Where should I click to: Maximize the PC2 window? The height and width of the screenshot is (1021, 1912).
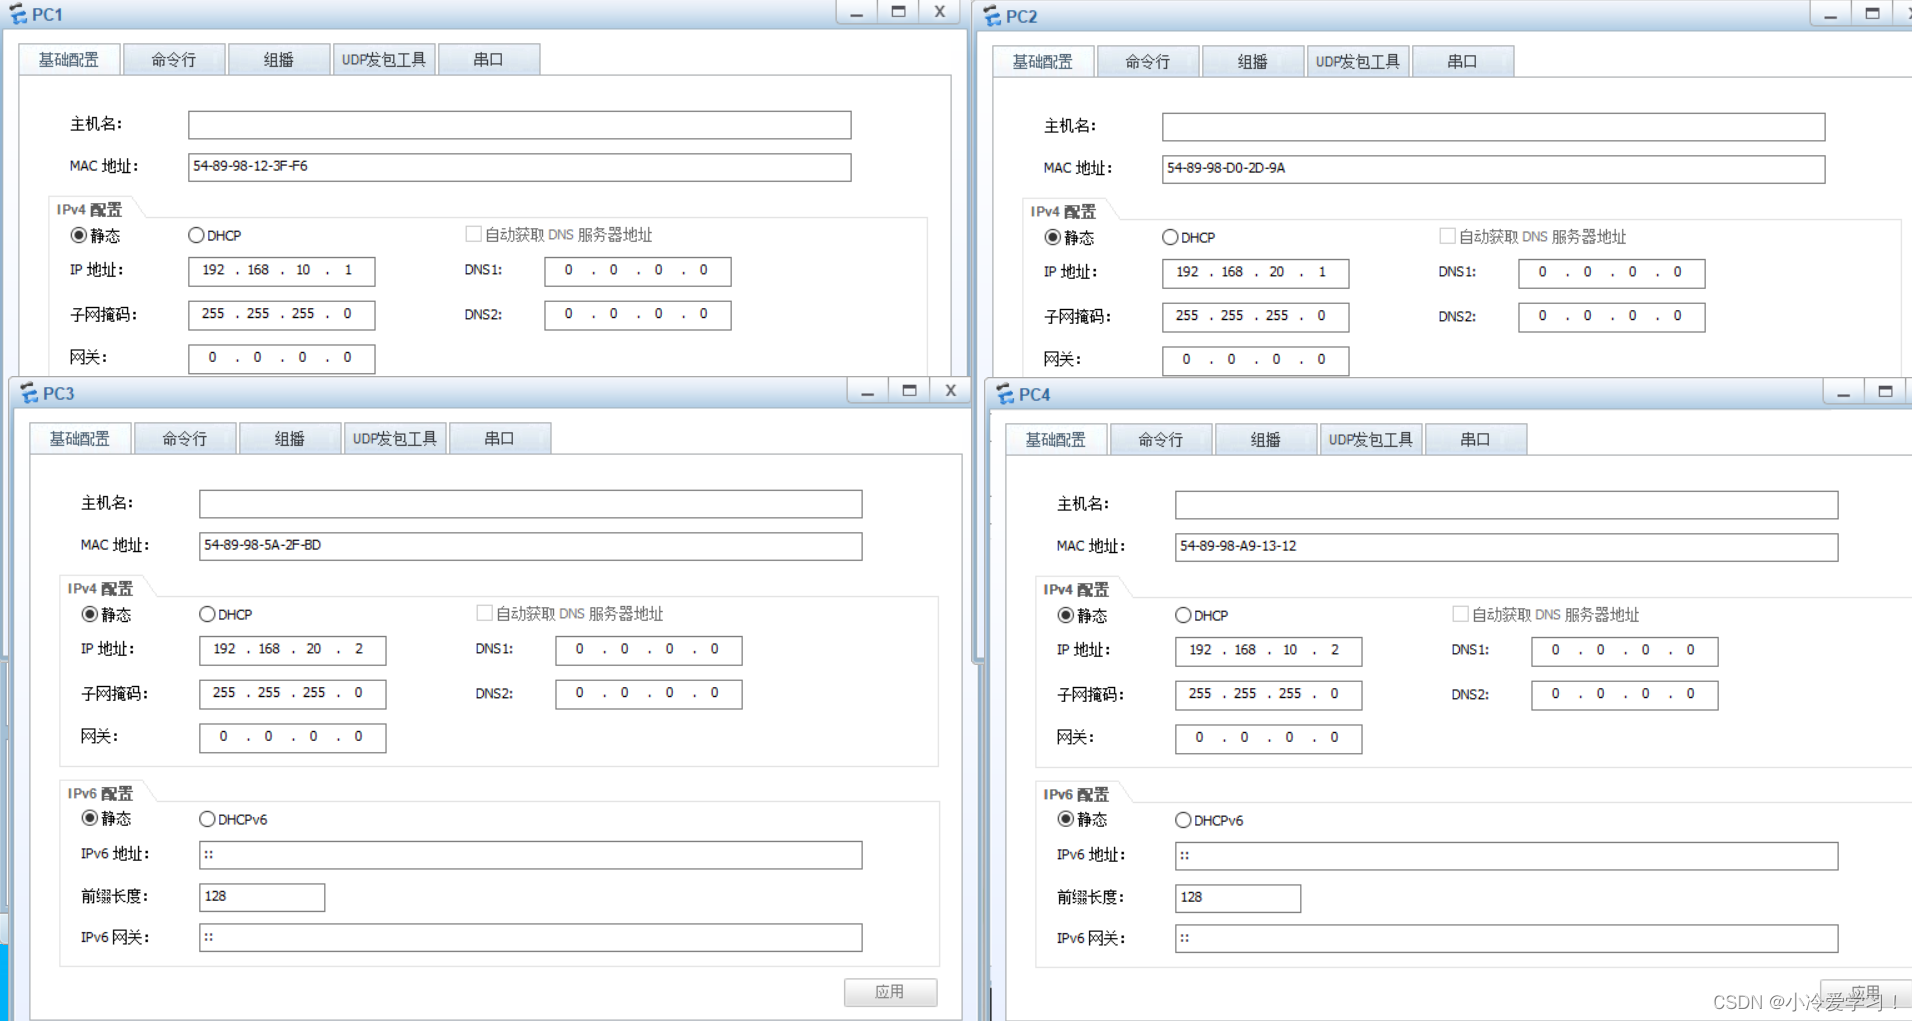1872,14
